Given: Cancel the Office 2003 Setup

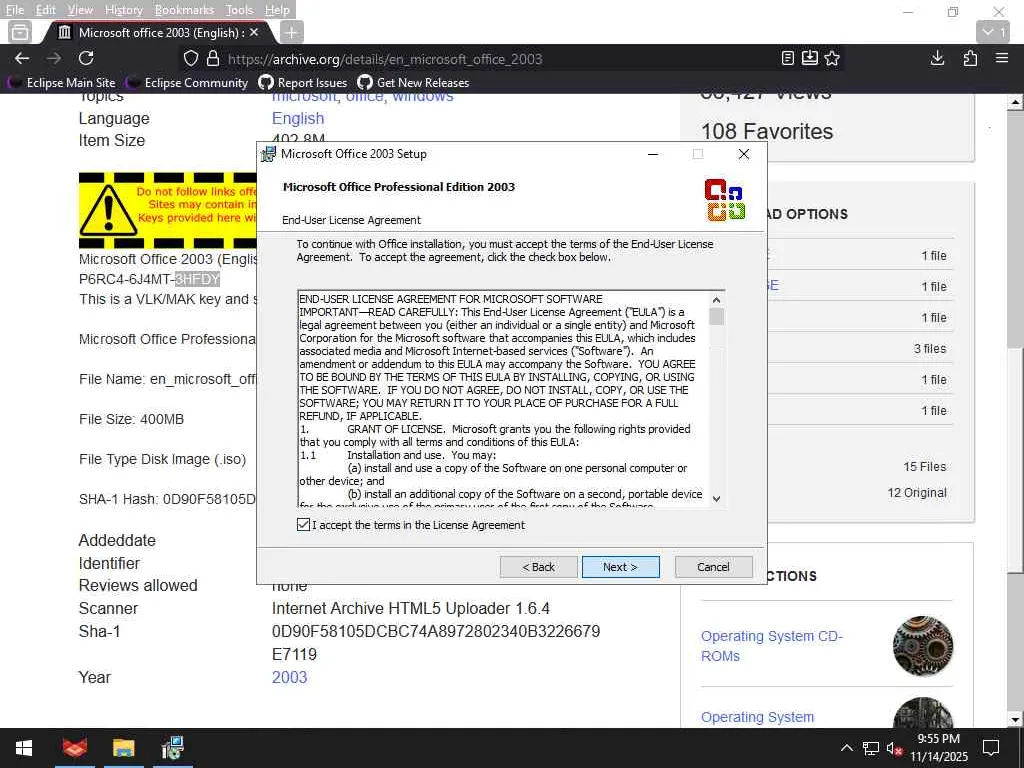Looking at the screenshot, I should pos(713,567).
